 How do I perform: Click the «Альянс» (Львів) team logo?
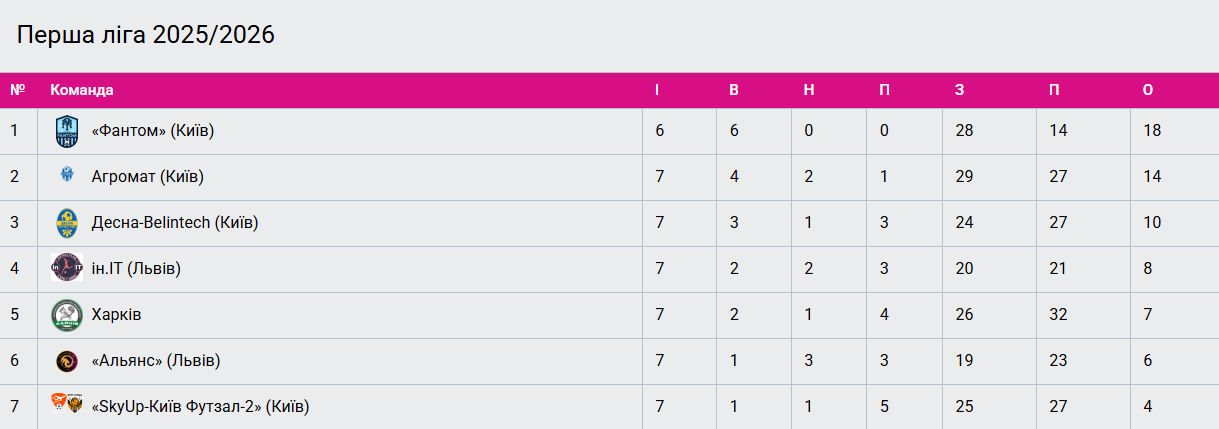tap(67, 360)
